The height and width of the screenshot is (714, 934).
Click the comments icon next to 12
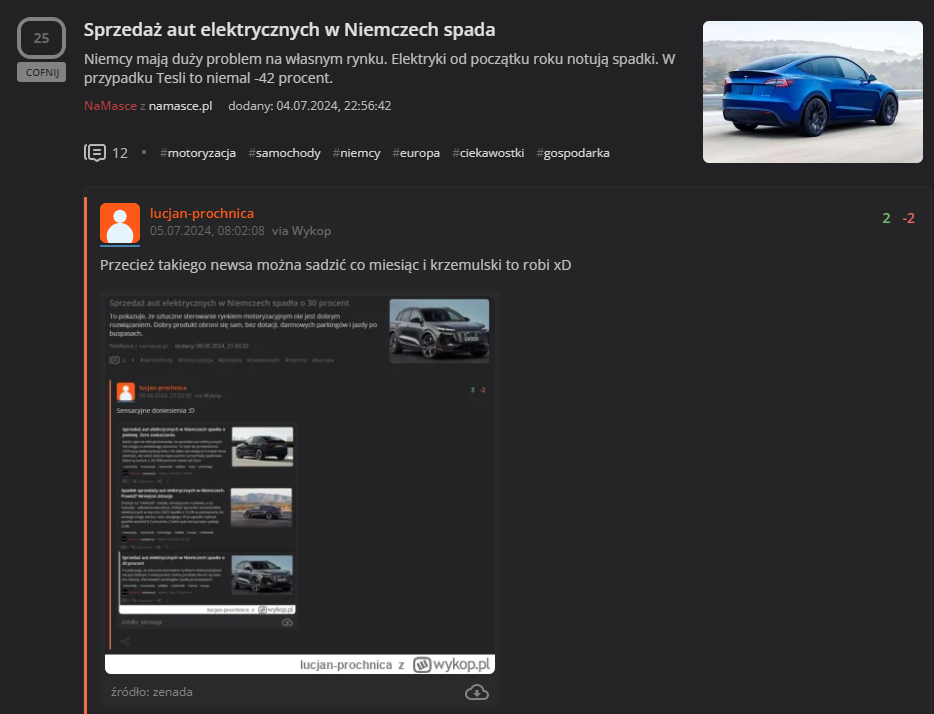(x=95, y=153)
